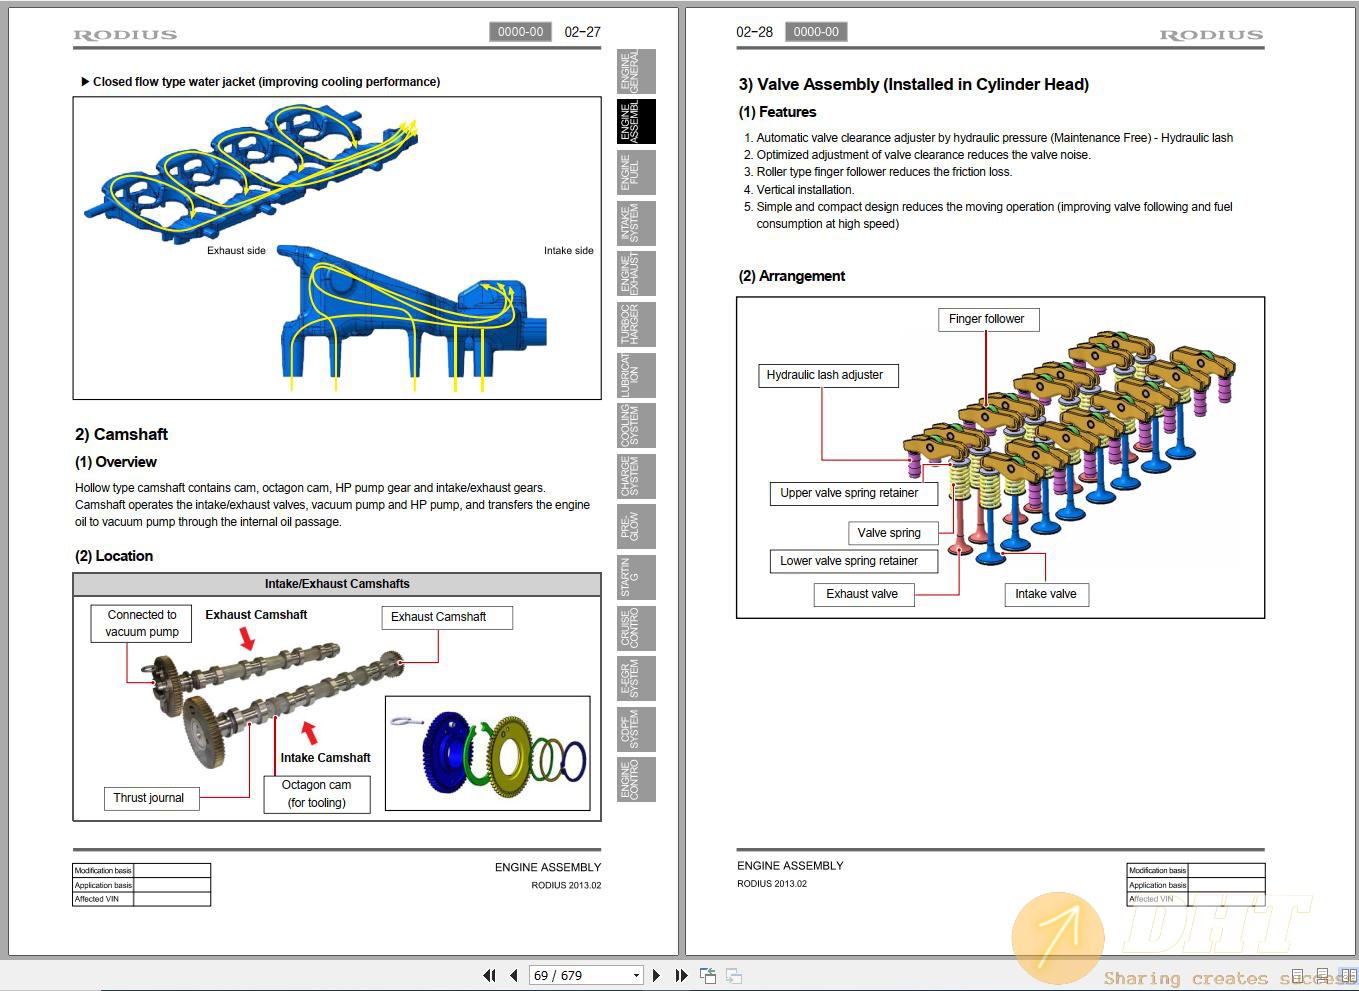Click the 'Exhaust side' diagram caption
The width and height of the screenshot is (1359, 991).
point(236,251)
